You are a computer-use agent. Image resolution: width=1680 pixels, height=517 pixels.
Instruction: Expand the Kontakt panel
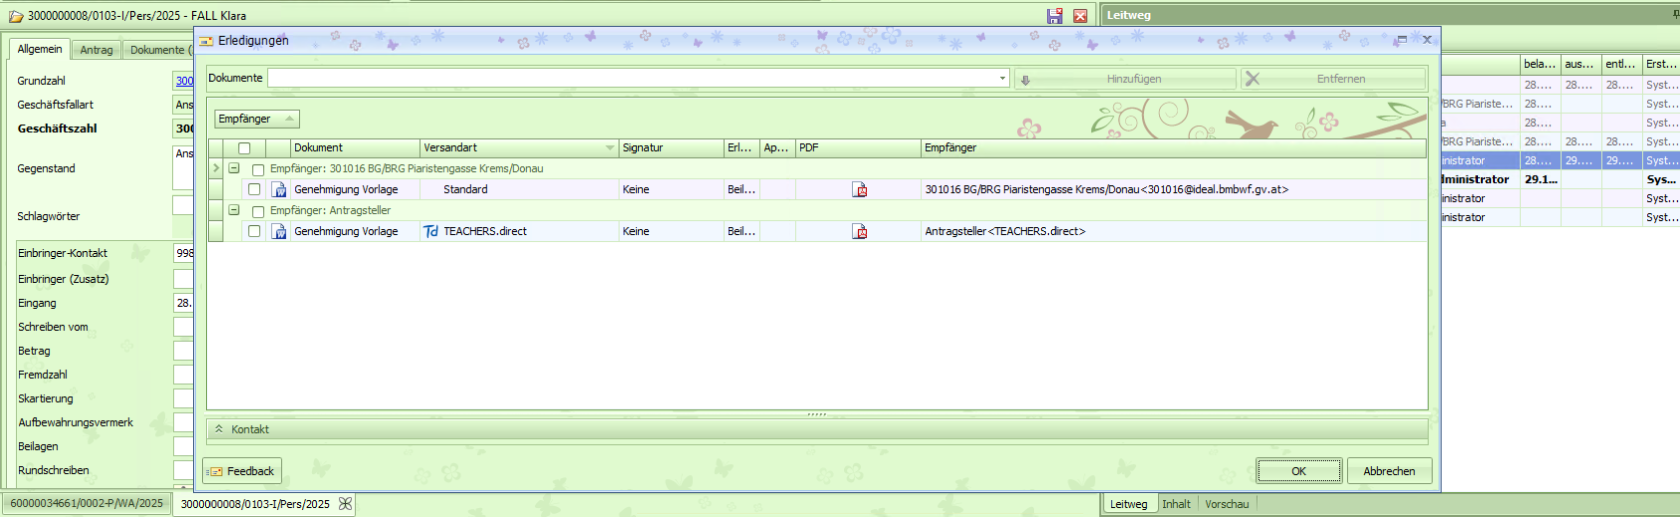pos(219,429)
